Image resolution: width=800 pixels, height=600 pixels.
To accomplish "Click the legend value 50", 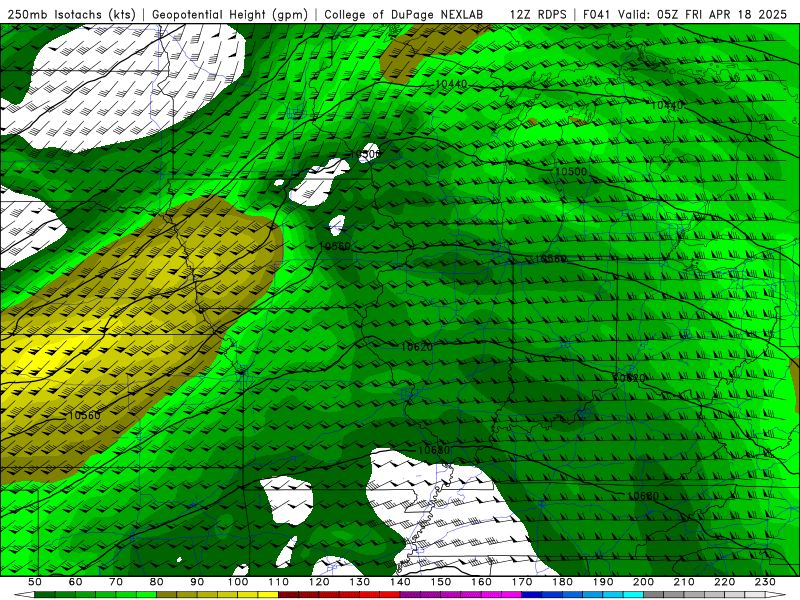I will point(34,582).
